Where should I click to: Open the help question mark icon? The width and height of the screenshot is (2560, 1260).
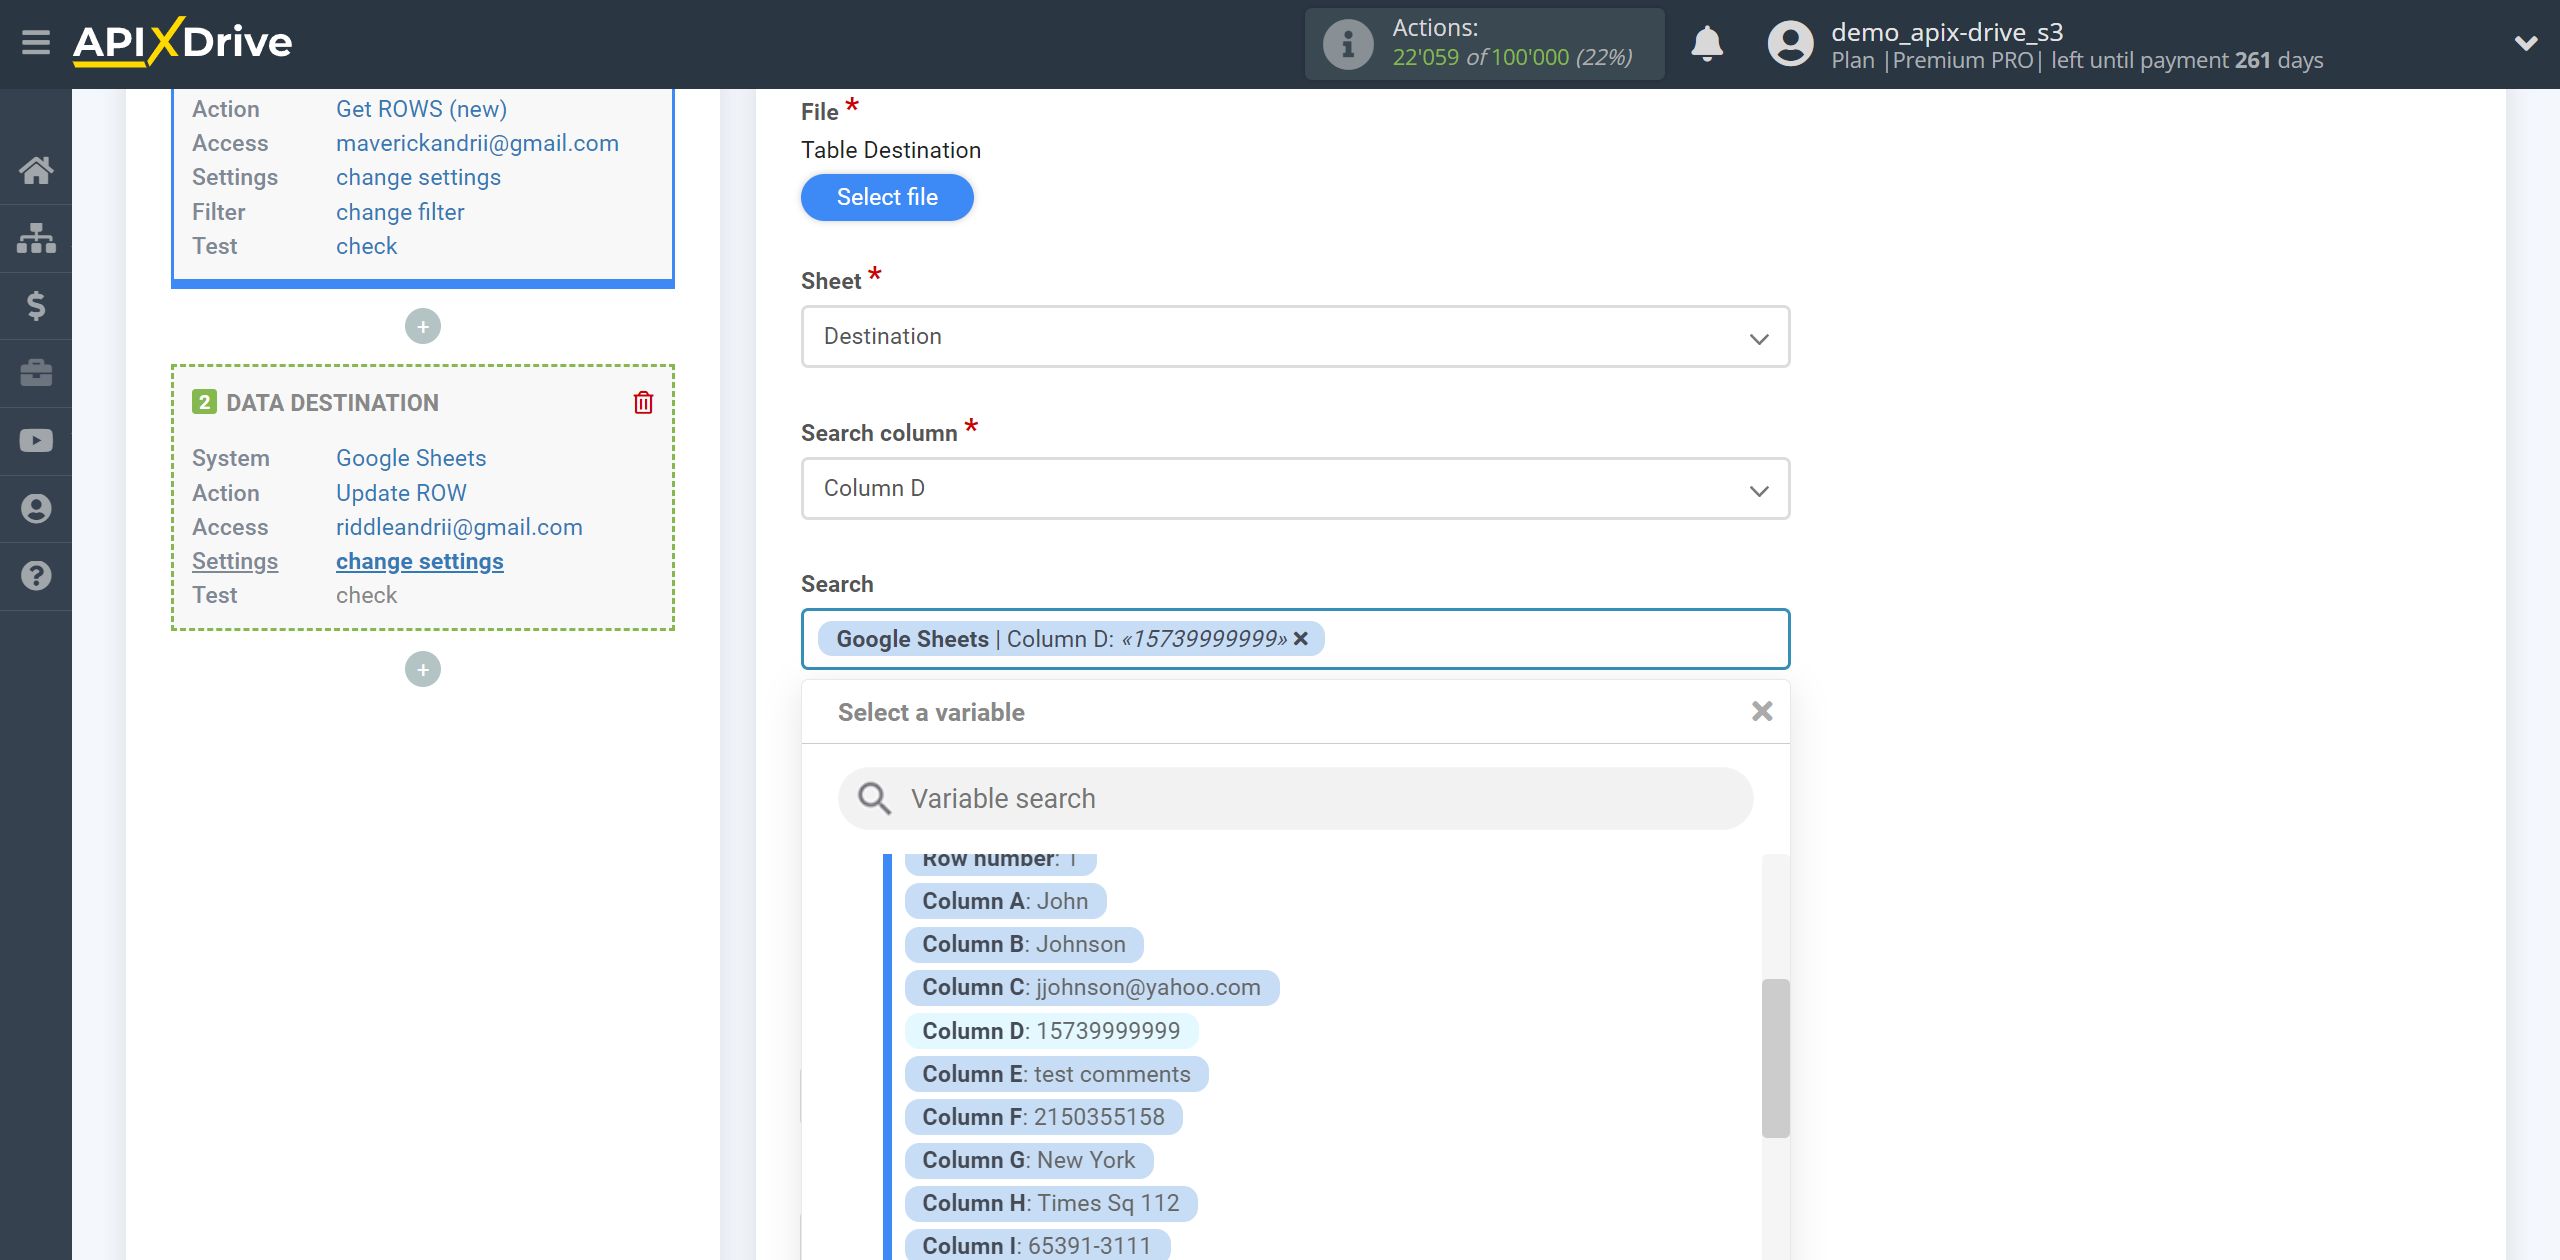click(x=36, y=576)
